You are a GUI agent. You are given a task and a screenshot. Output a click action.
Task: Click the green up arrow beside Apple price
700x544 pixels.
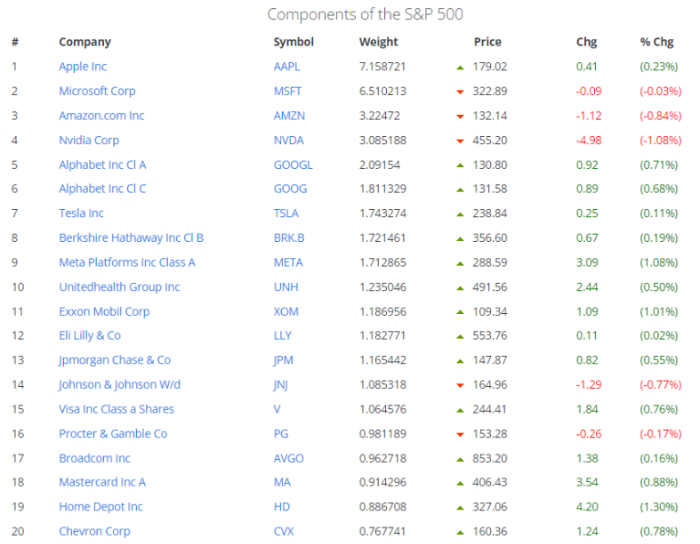coord(460,68)
